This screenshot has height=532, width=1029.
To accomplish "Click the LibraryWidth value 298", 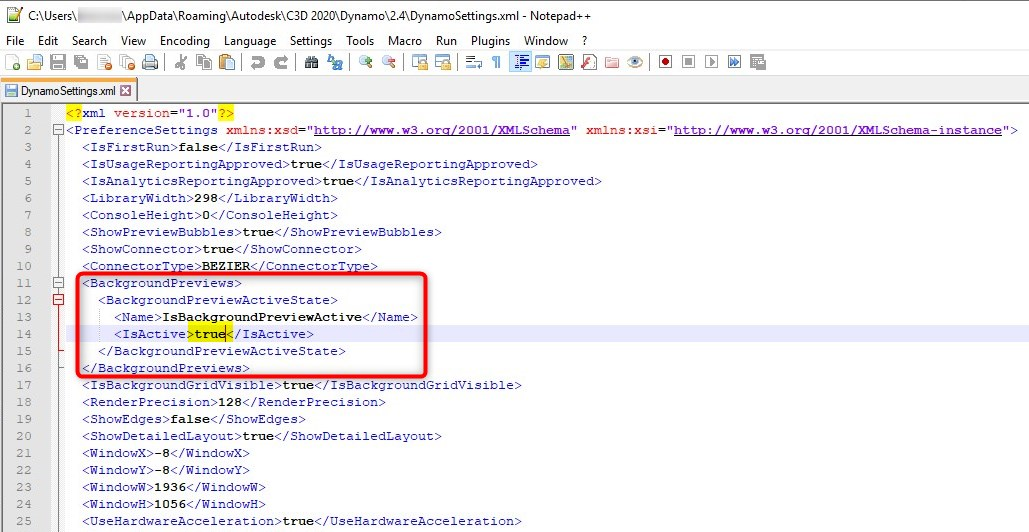I will (207, 198).
